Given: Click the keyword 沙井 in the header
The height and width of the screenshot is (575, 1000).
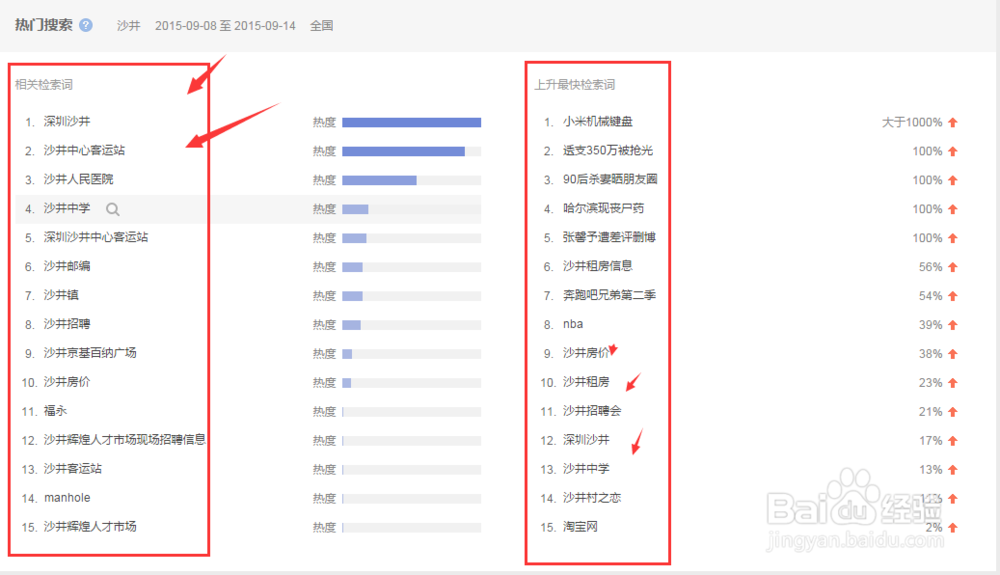Looking at the screenshot, I should [x=128, y=25].
